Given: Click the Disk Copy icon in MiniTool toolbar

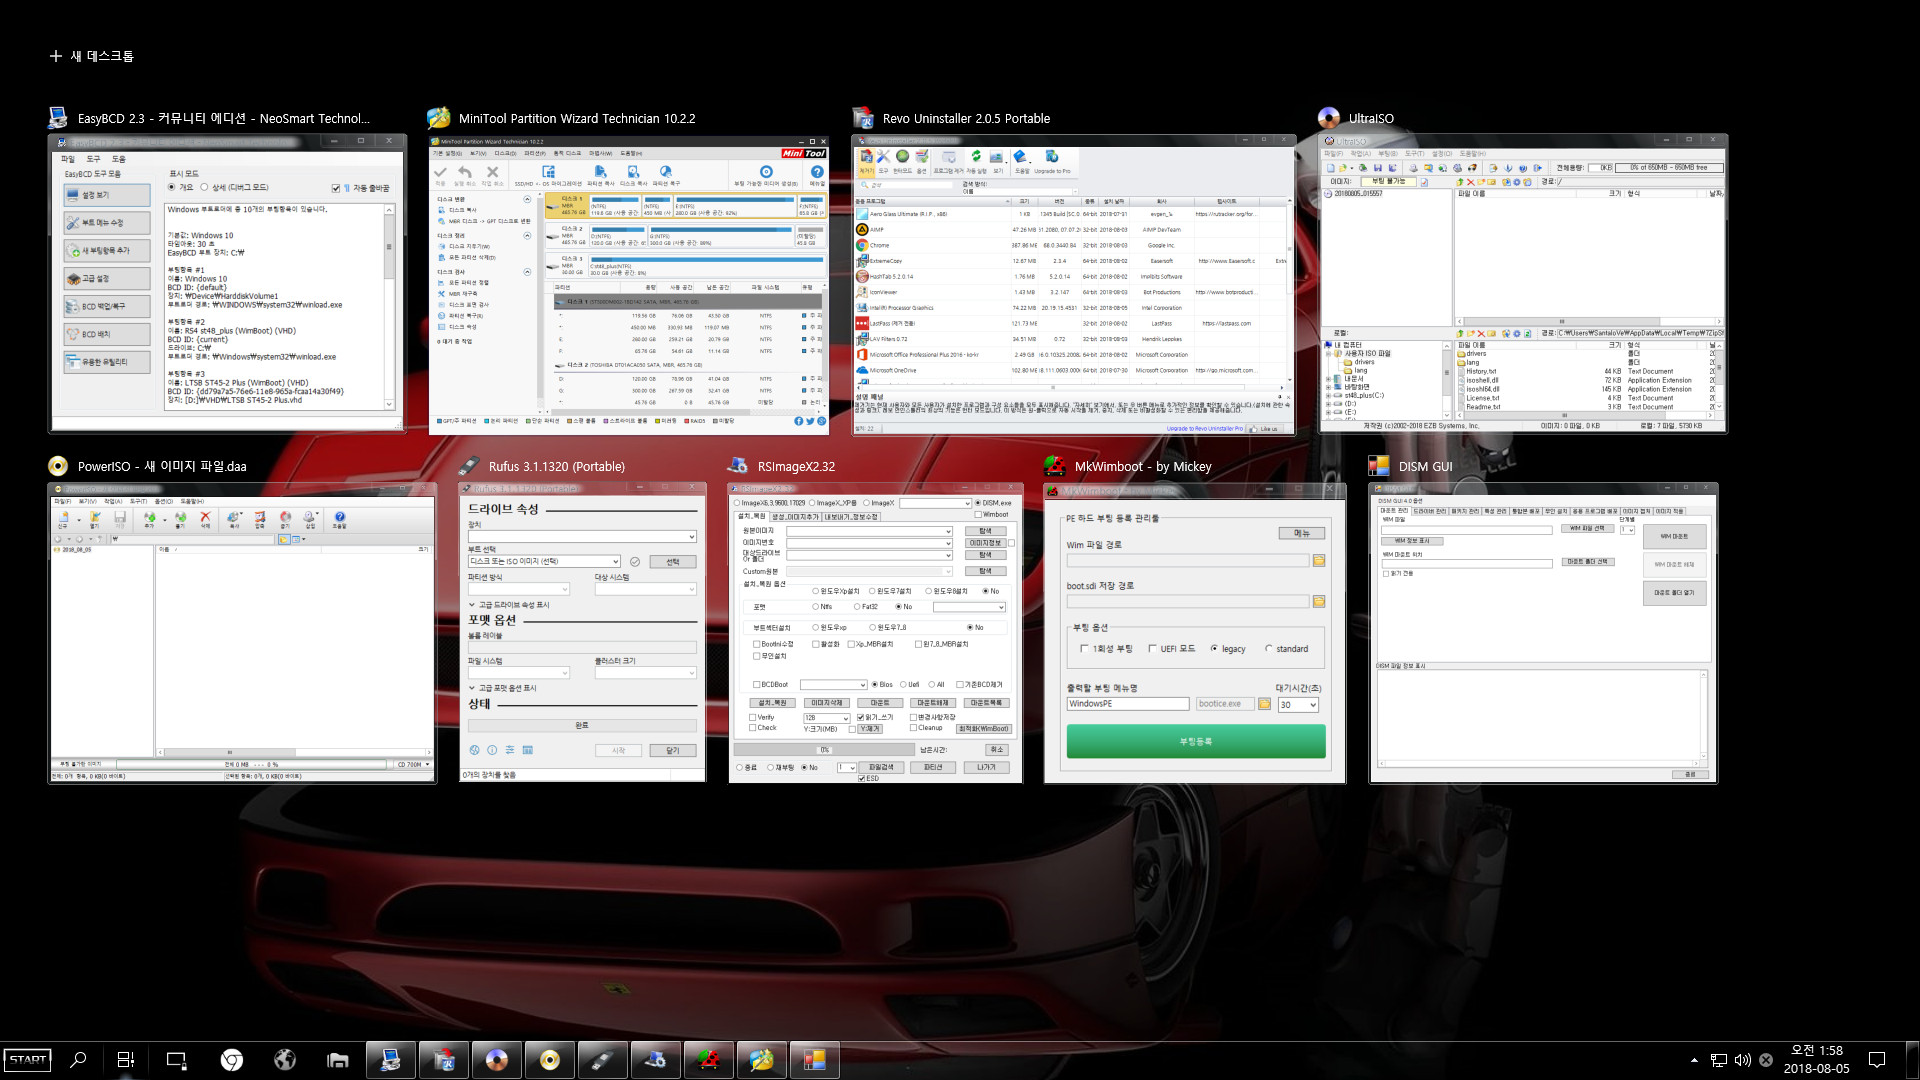Looking at the screenshot, I should [633, 172].
